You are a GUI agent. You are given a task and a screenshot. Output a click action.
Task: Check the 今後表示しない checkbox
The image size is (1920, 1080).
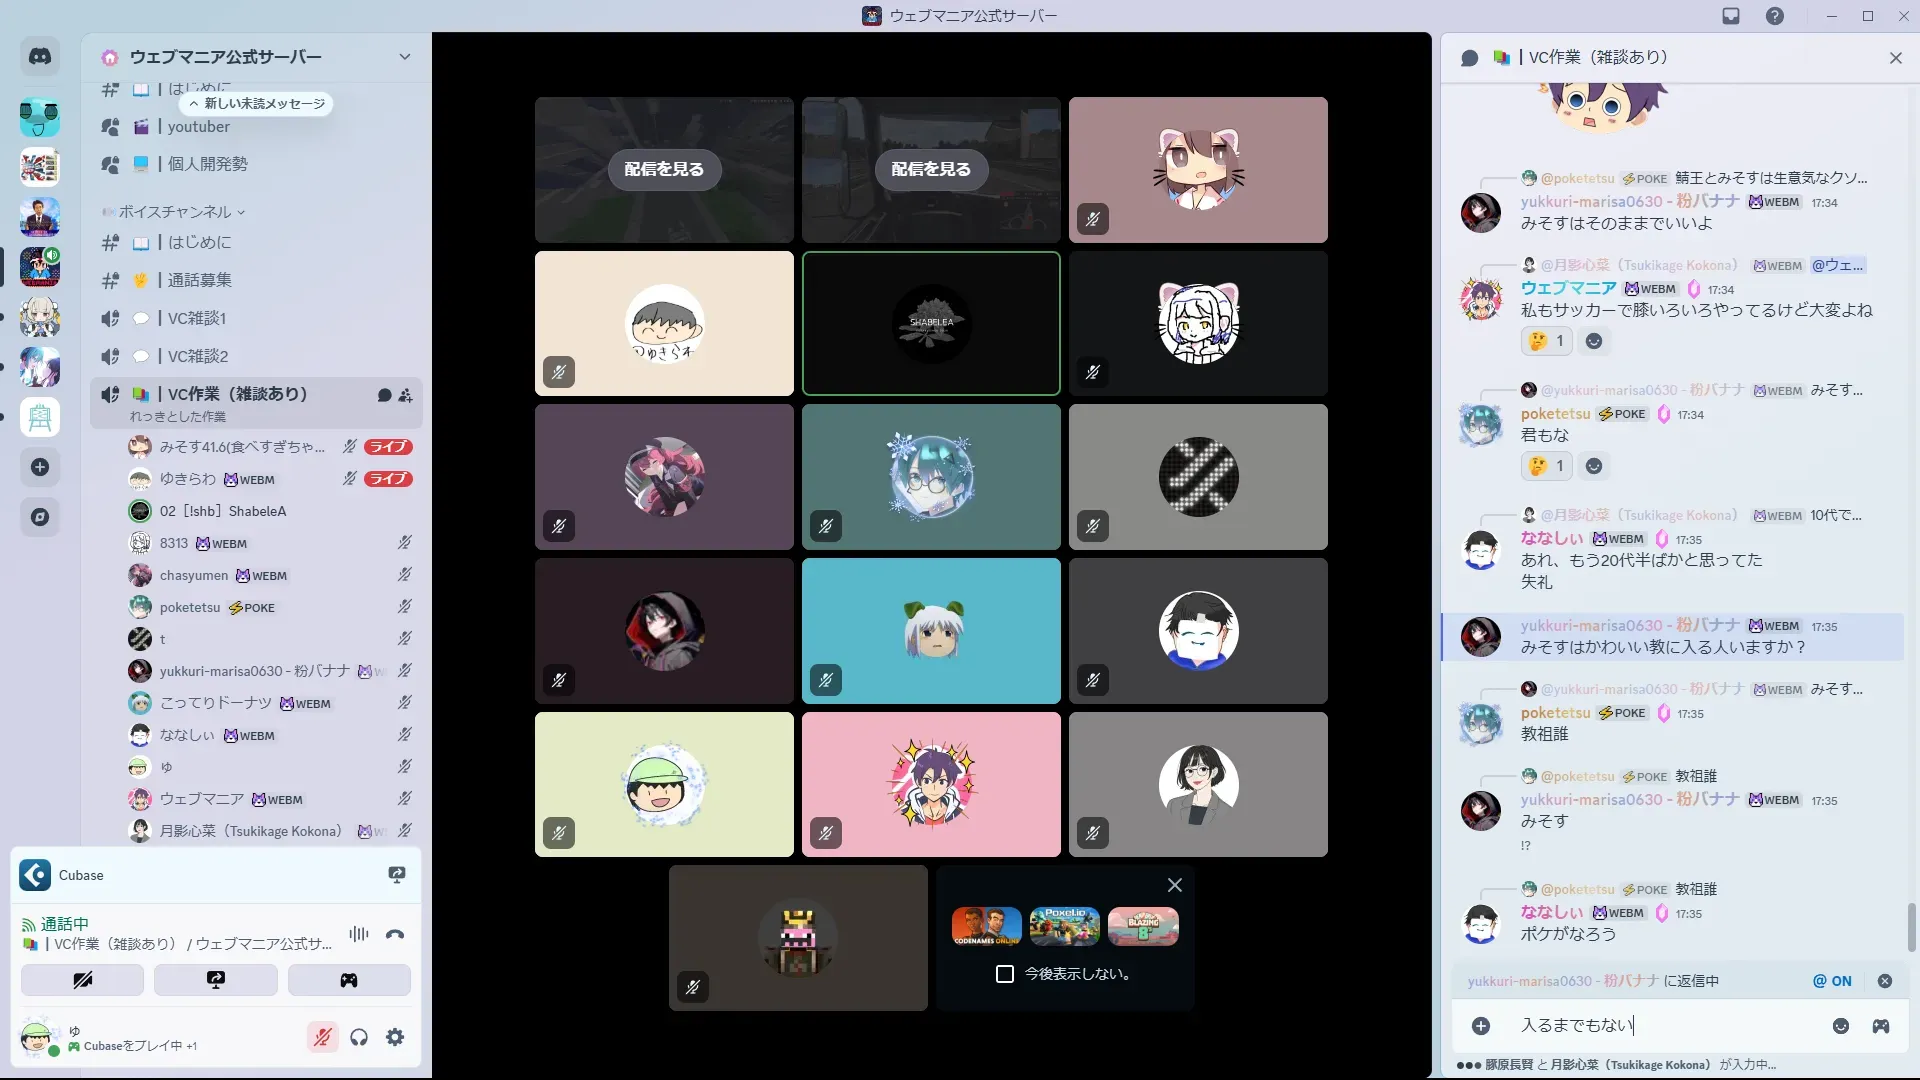(x=1005, y=974)
